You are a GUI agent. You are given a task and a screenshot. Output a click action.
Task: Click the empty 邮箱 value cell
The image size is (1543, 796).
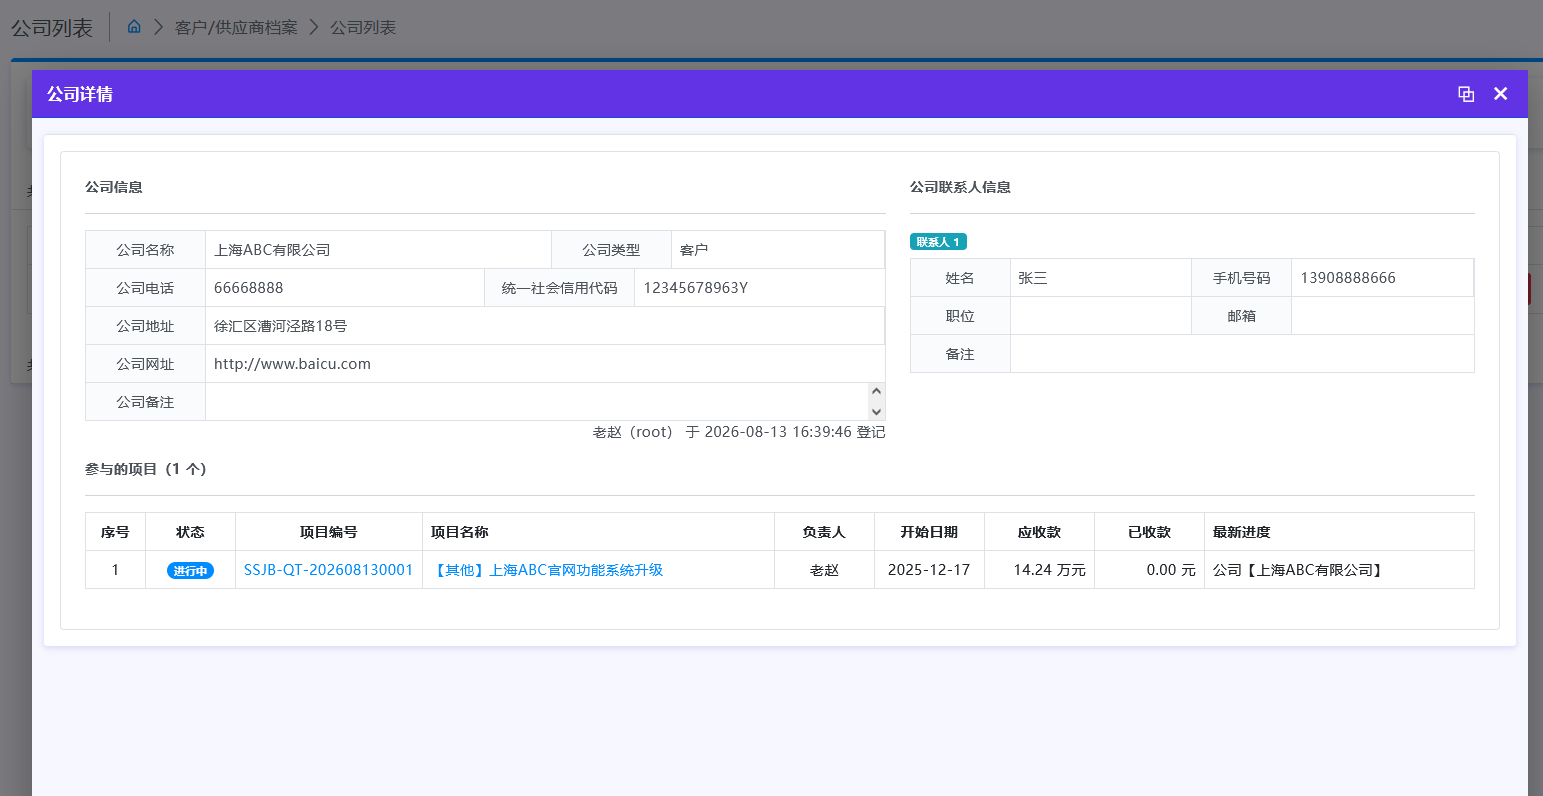click(x=1383, y=316)
